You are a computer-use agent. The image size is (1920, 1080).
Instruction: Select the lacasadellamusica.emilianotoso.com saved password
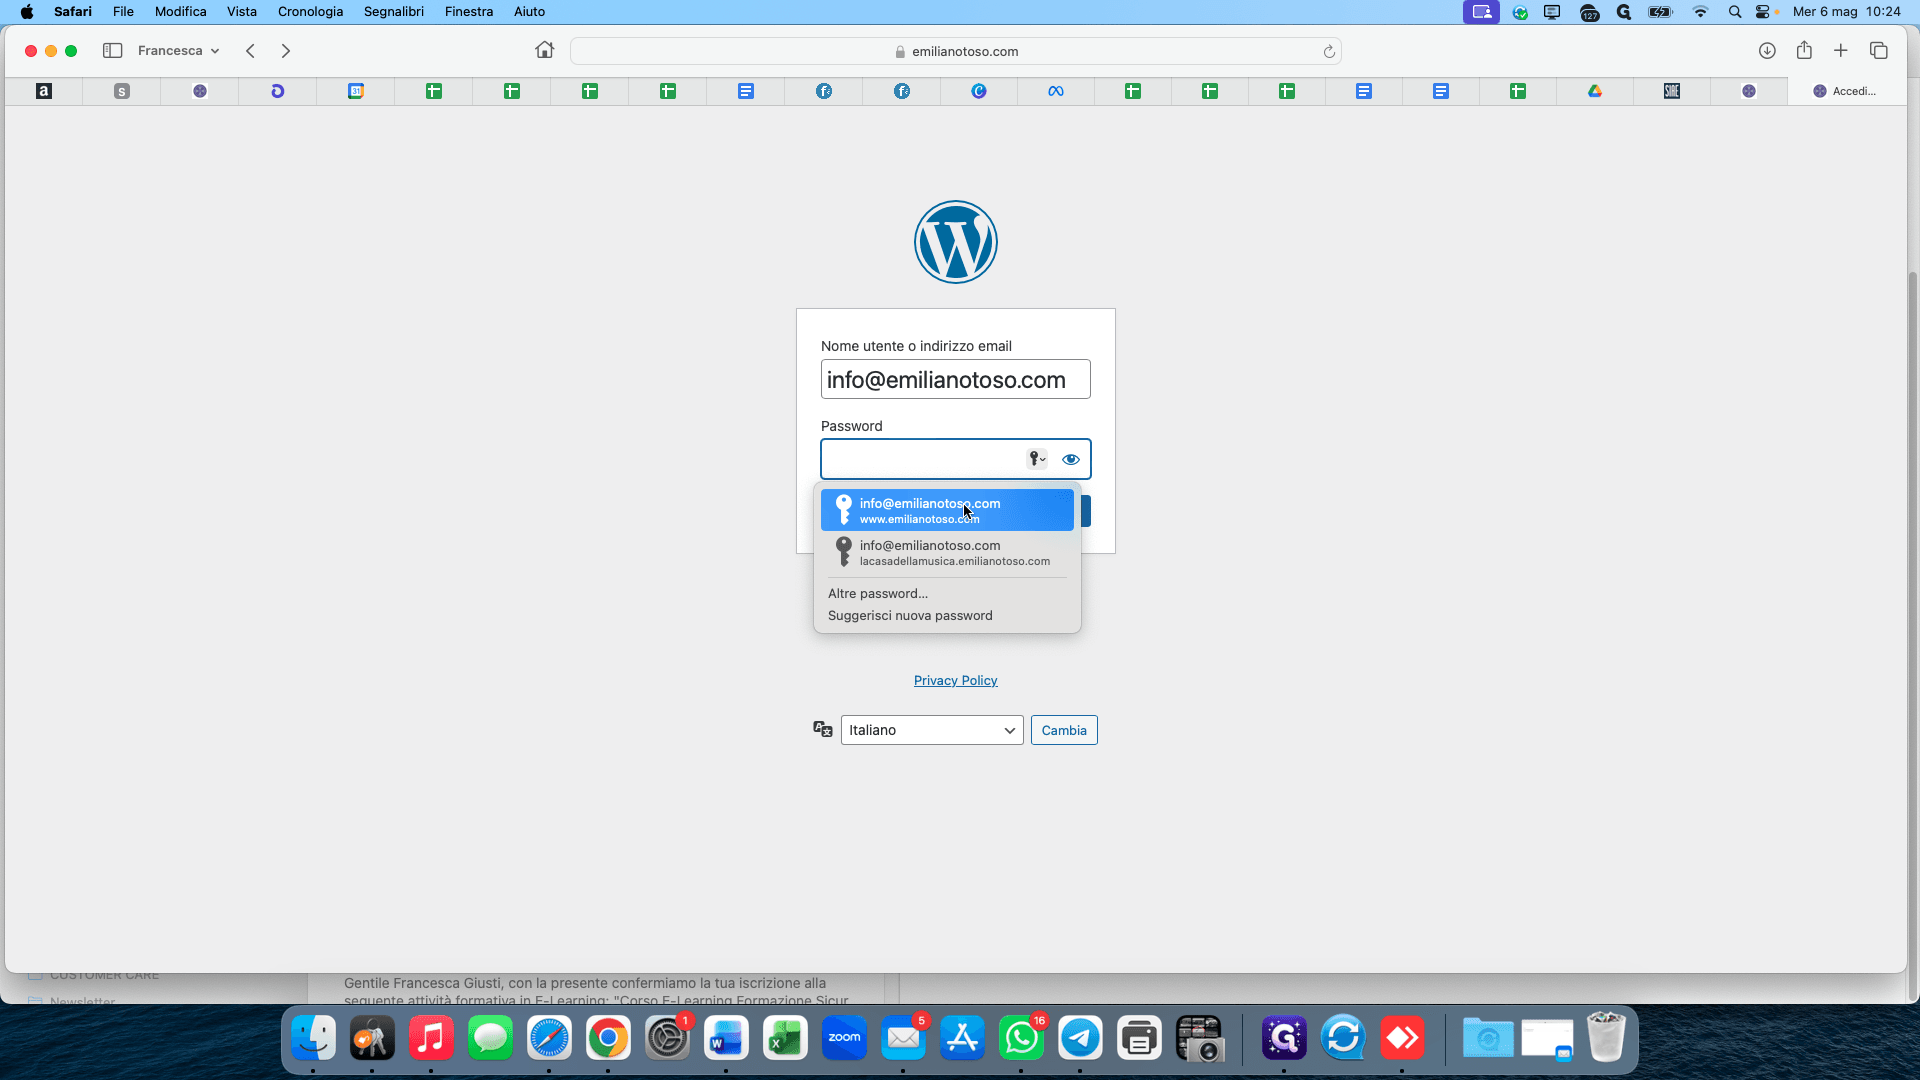947,552
